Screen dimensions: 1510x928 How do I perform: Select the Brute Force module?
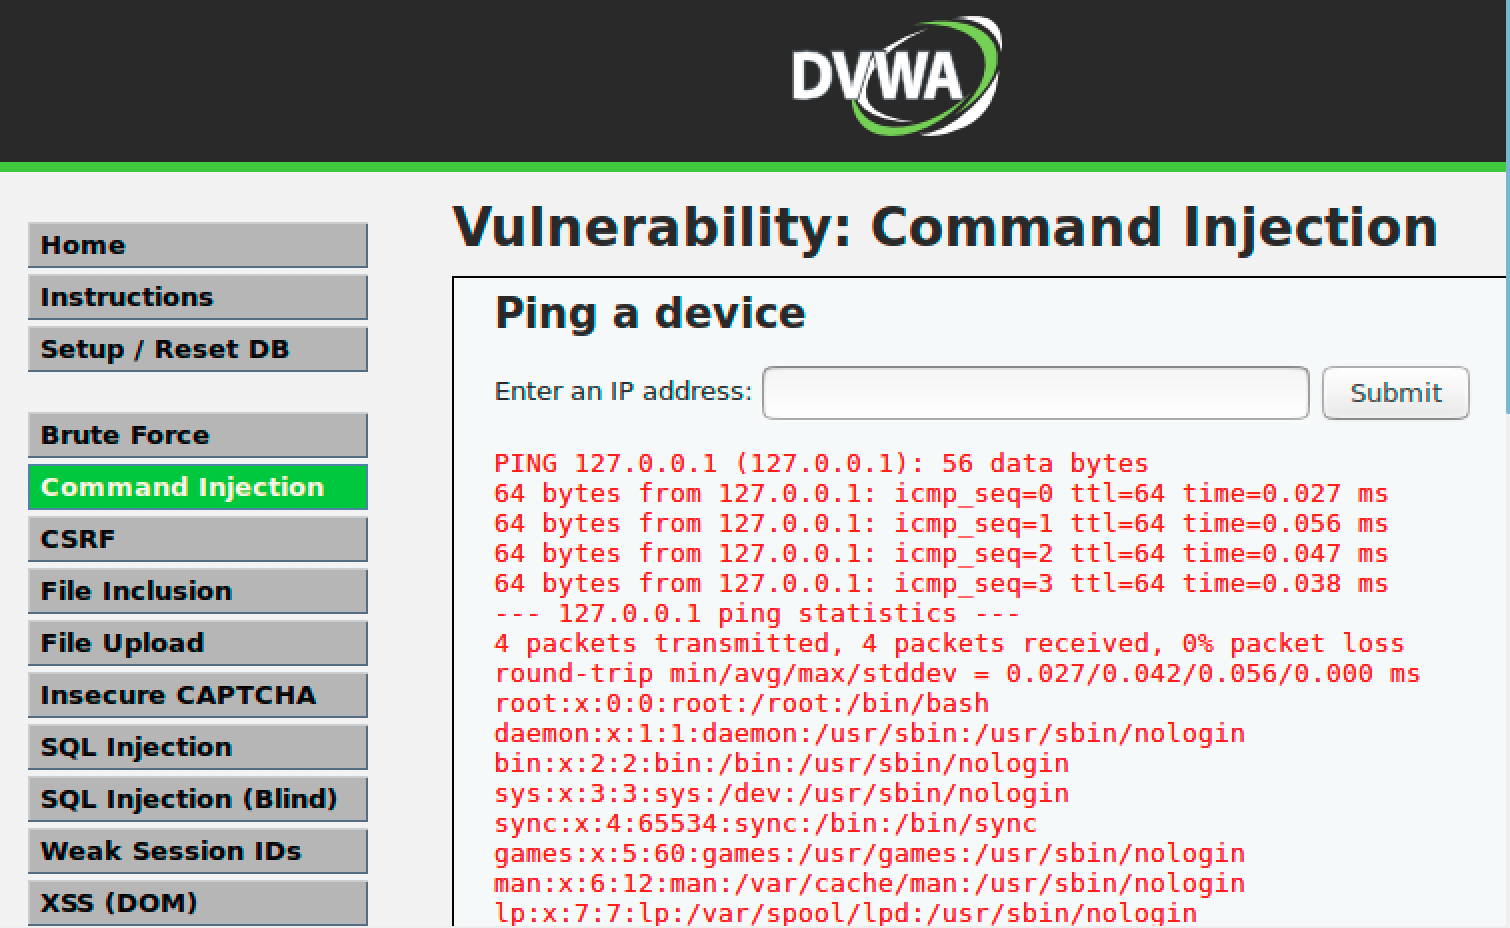pyautogui.click(x=198, y=435)
